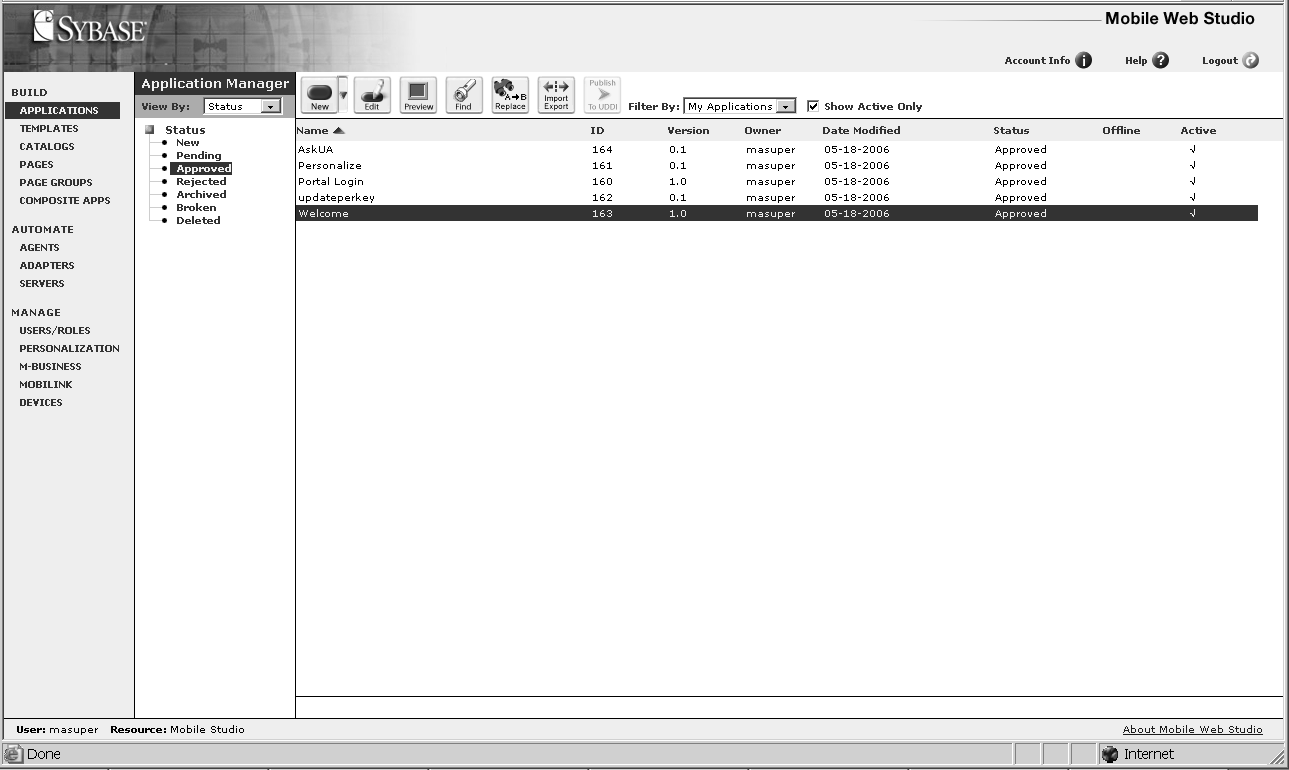Open the dropdown arrow beside New
The height and width of the screenshot is (770, 1289).
[x=343, y=95]
